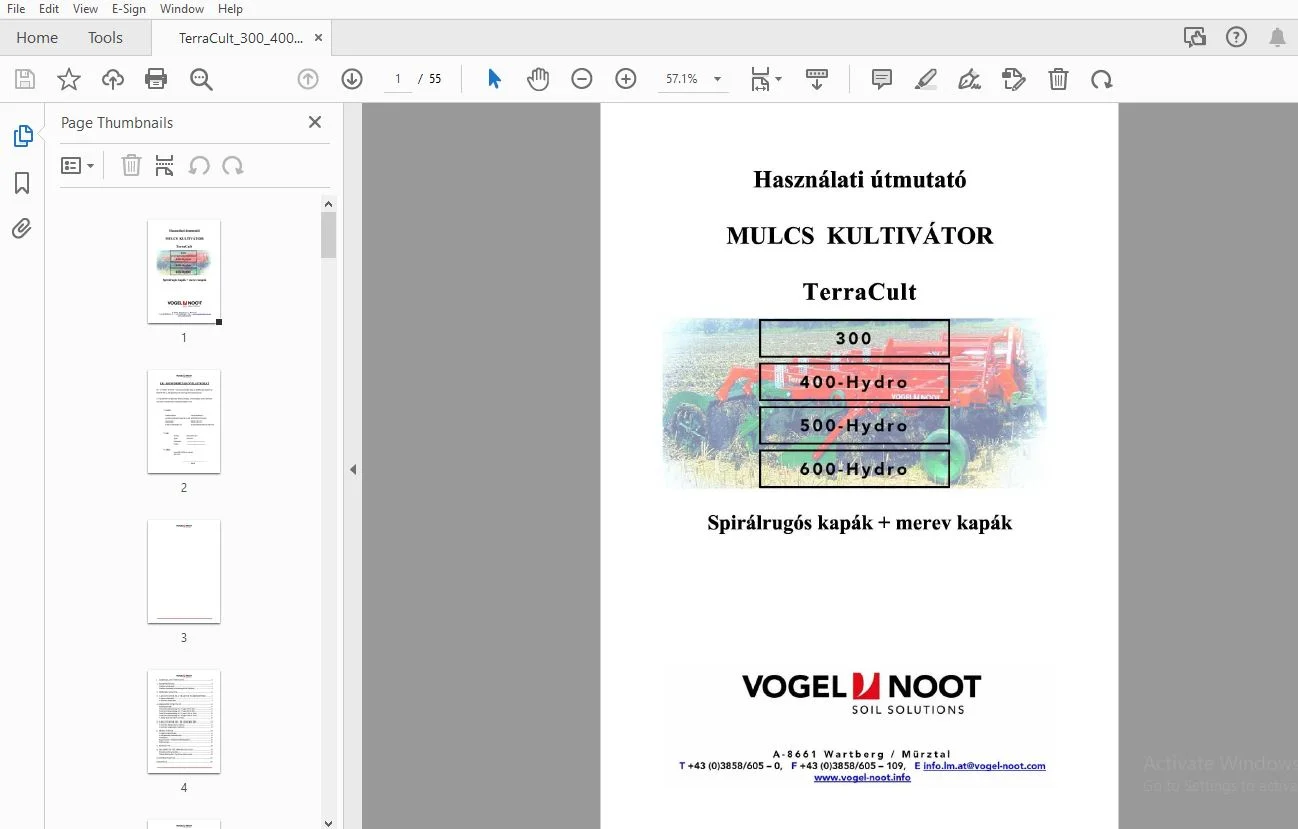Open the www.vogel-noot.info link

tap(862, 777)
